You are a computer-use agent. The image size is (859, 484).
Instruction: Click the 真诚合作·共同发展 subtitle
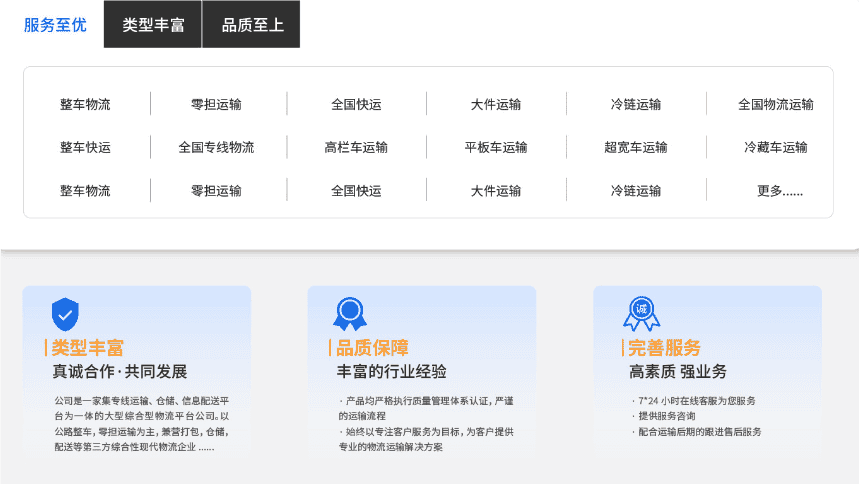(x=120, y=372)
